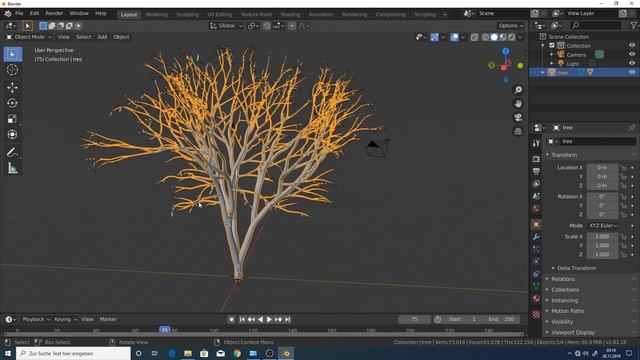Screen dimensions: 640x360
Task: Hide the Light object
Action: point(632,63)
